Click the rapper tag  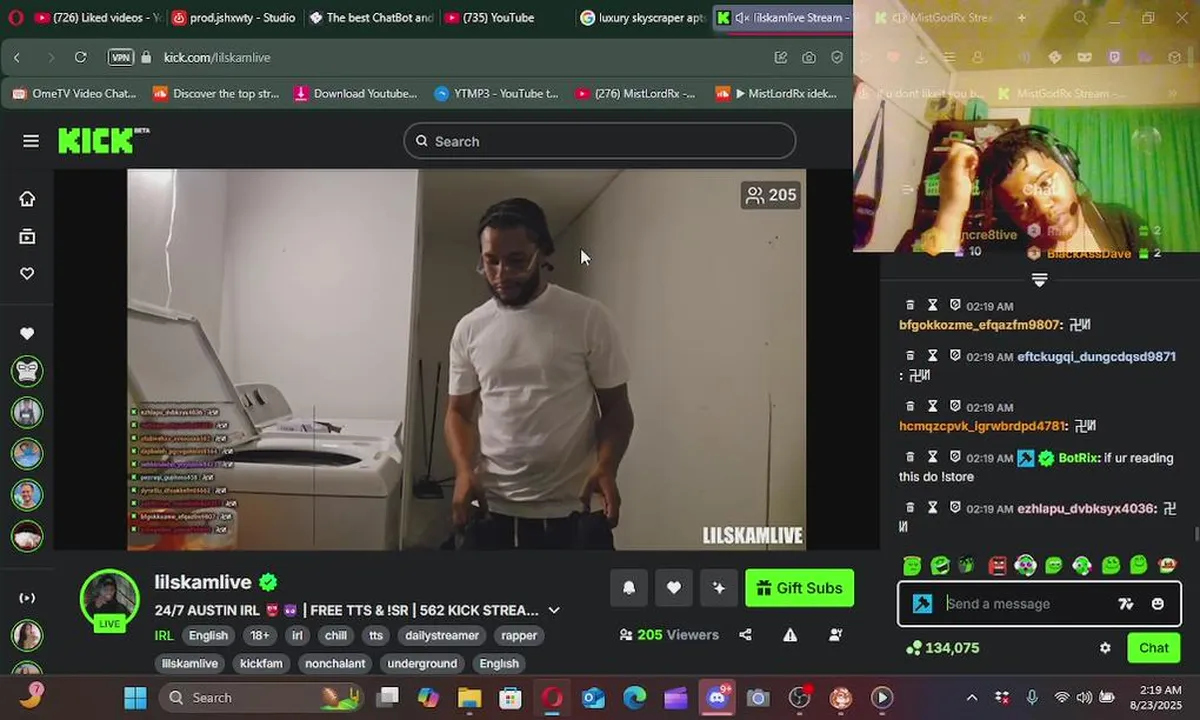coord(519,635)
